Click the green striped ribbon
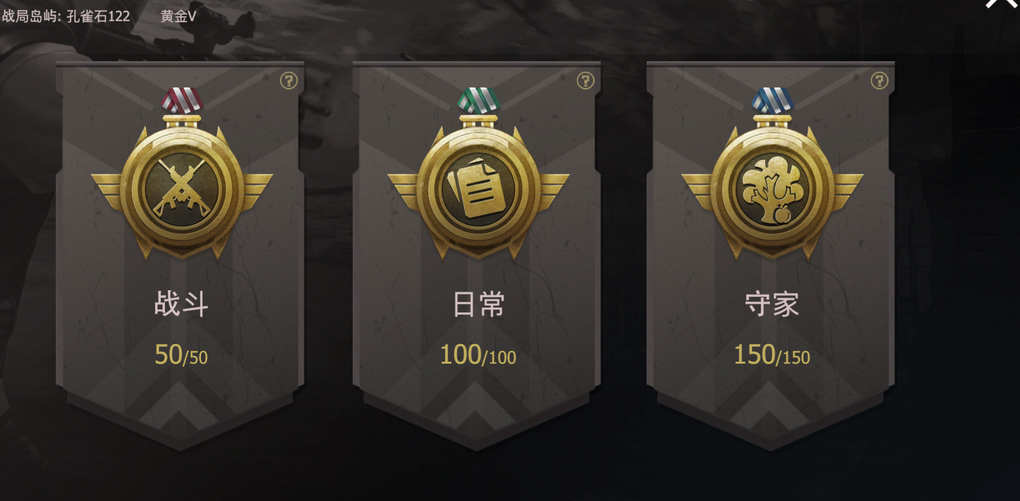 pyautogui.click(x=478, y=100)
